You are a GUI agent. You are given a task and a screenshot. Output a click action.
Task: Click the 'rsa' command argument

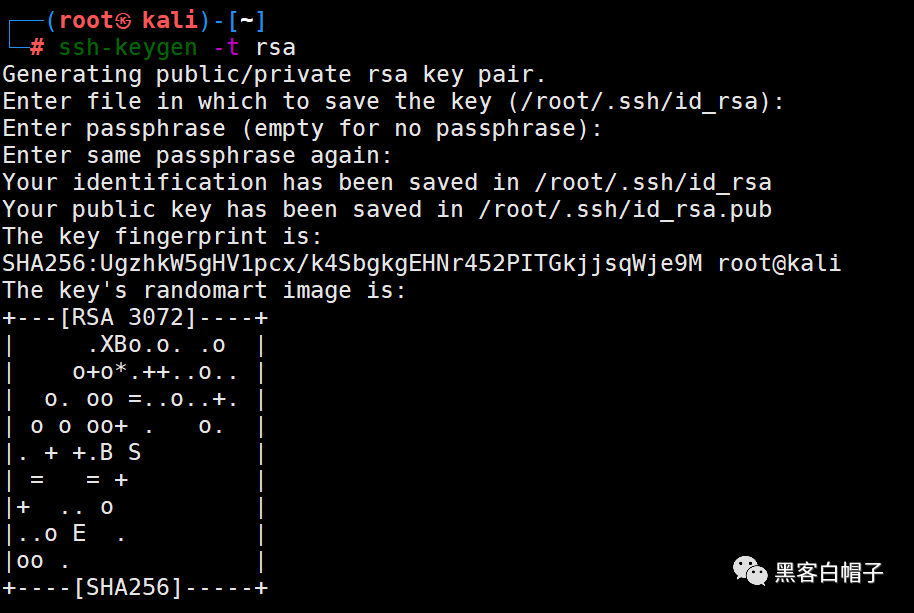click(275, 48)
